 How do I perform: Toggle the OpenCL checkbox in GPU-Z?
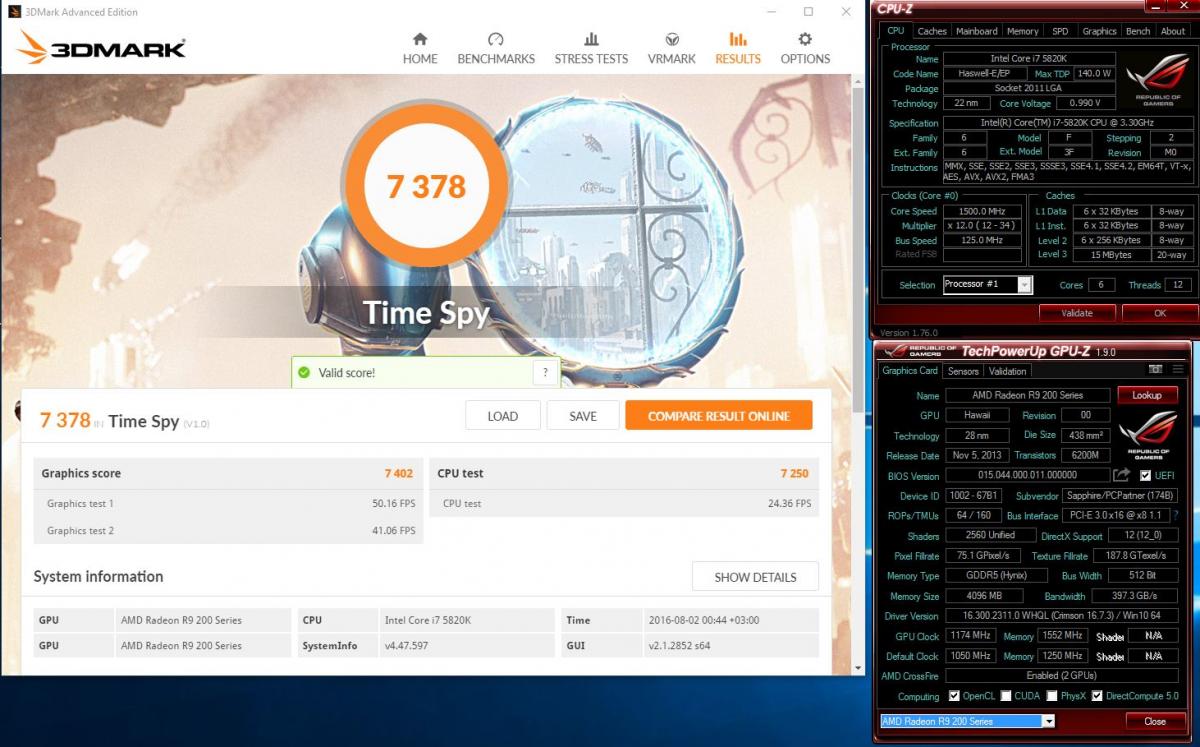point(954,696)
